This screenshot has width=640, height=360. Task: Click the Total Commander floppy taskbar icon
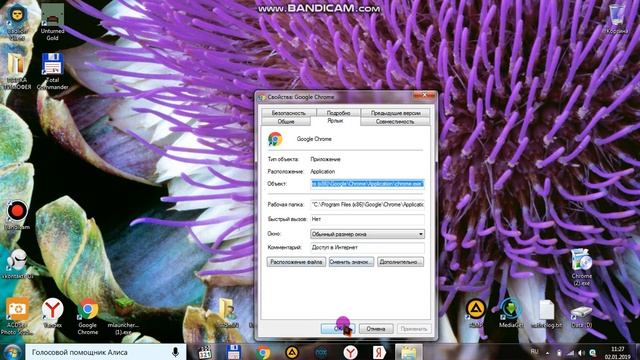(233, 352)
